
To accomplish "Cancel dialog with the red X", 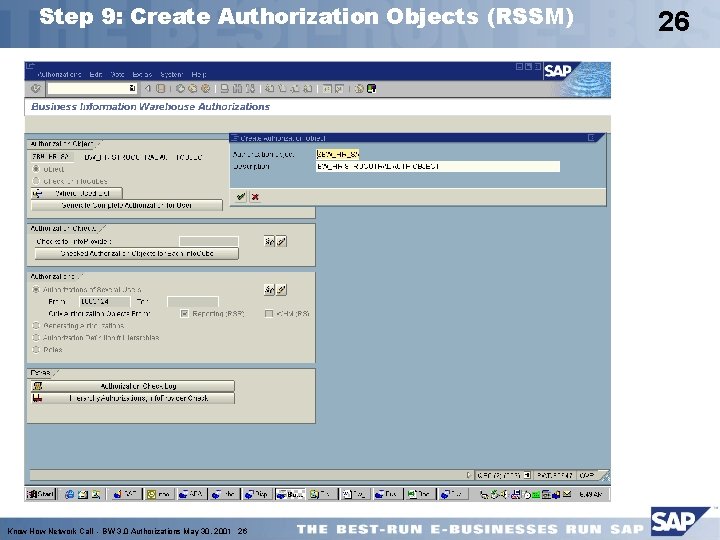I will [x=255, y=197].
